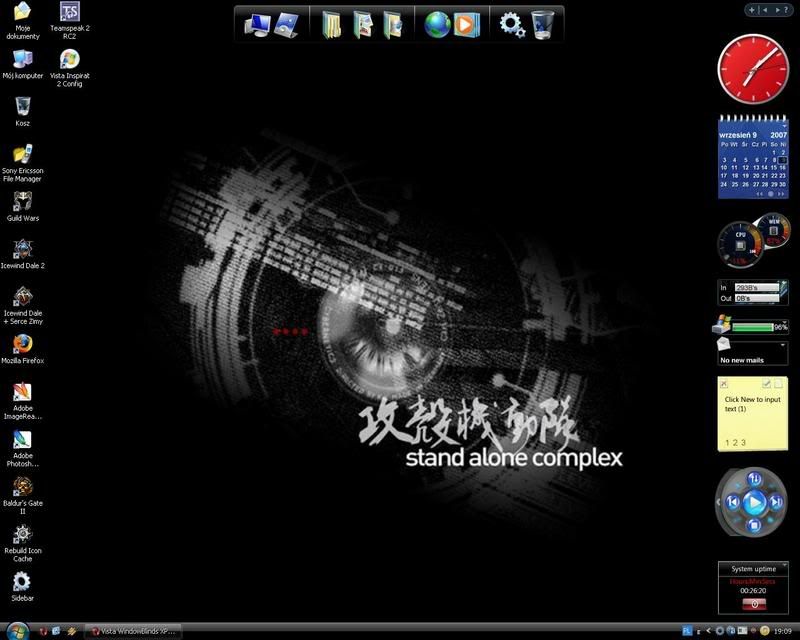
Task: Click the up-down arrows button on media gadget
Action: (x=754, y=479)
